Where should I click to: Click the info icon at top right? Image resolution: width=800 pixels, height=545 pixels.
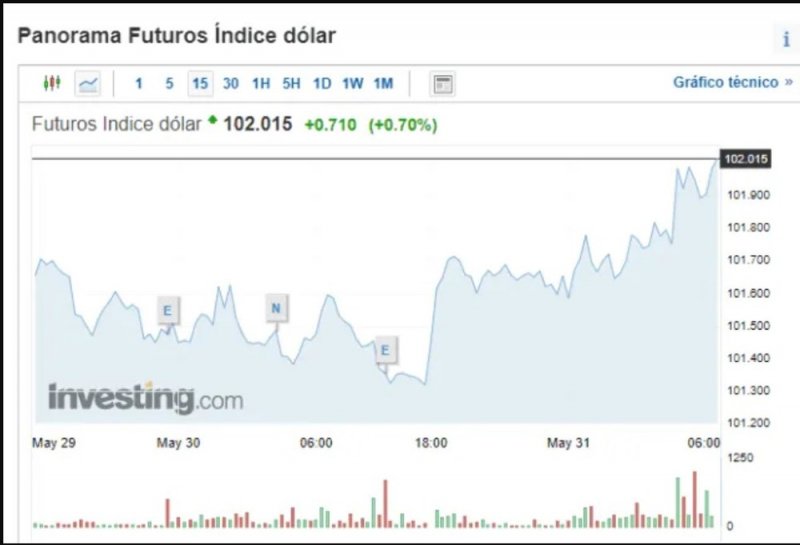click(x=785, y=40)
